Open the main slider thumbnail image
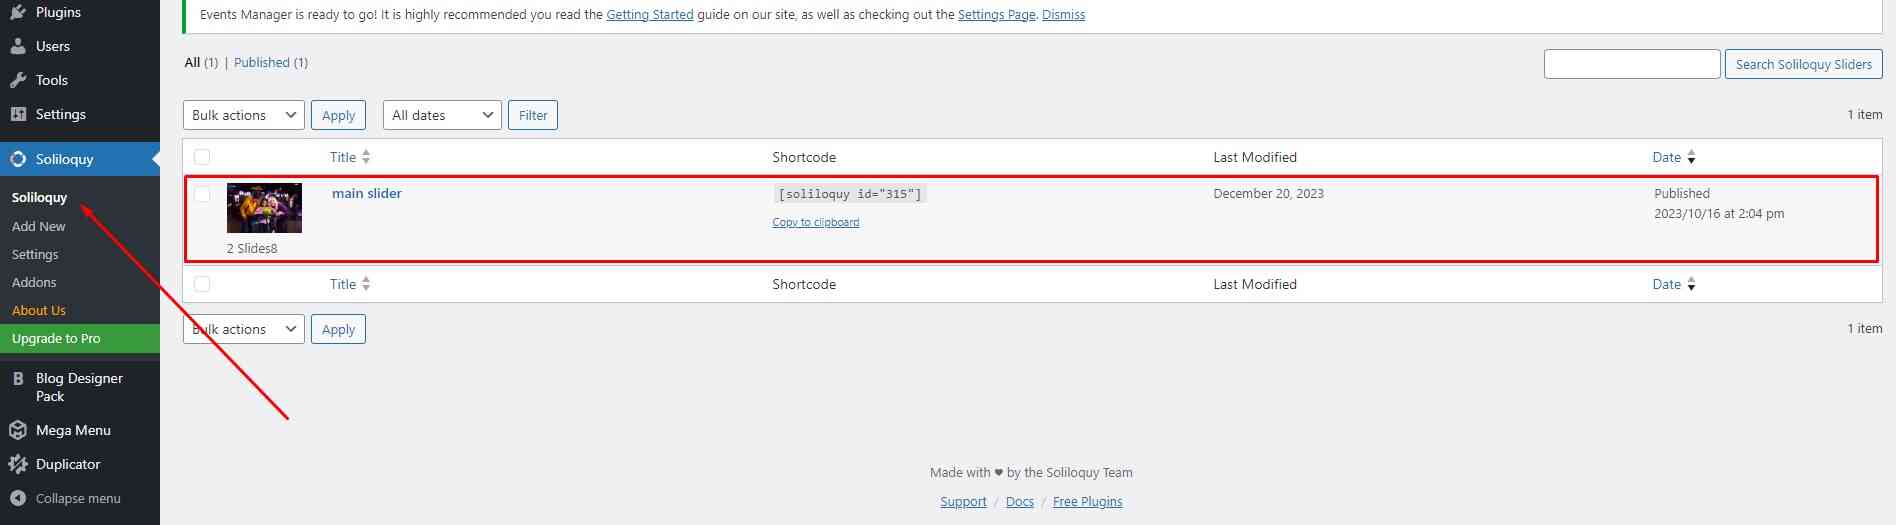This screenshot has height=525, width=1896. (x=264, y=208)
